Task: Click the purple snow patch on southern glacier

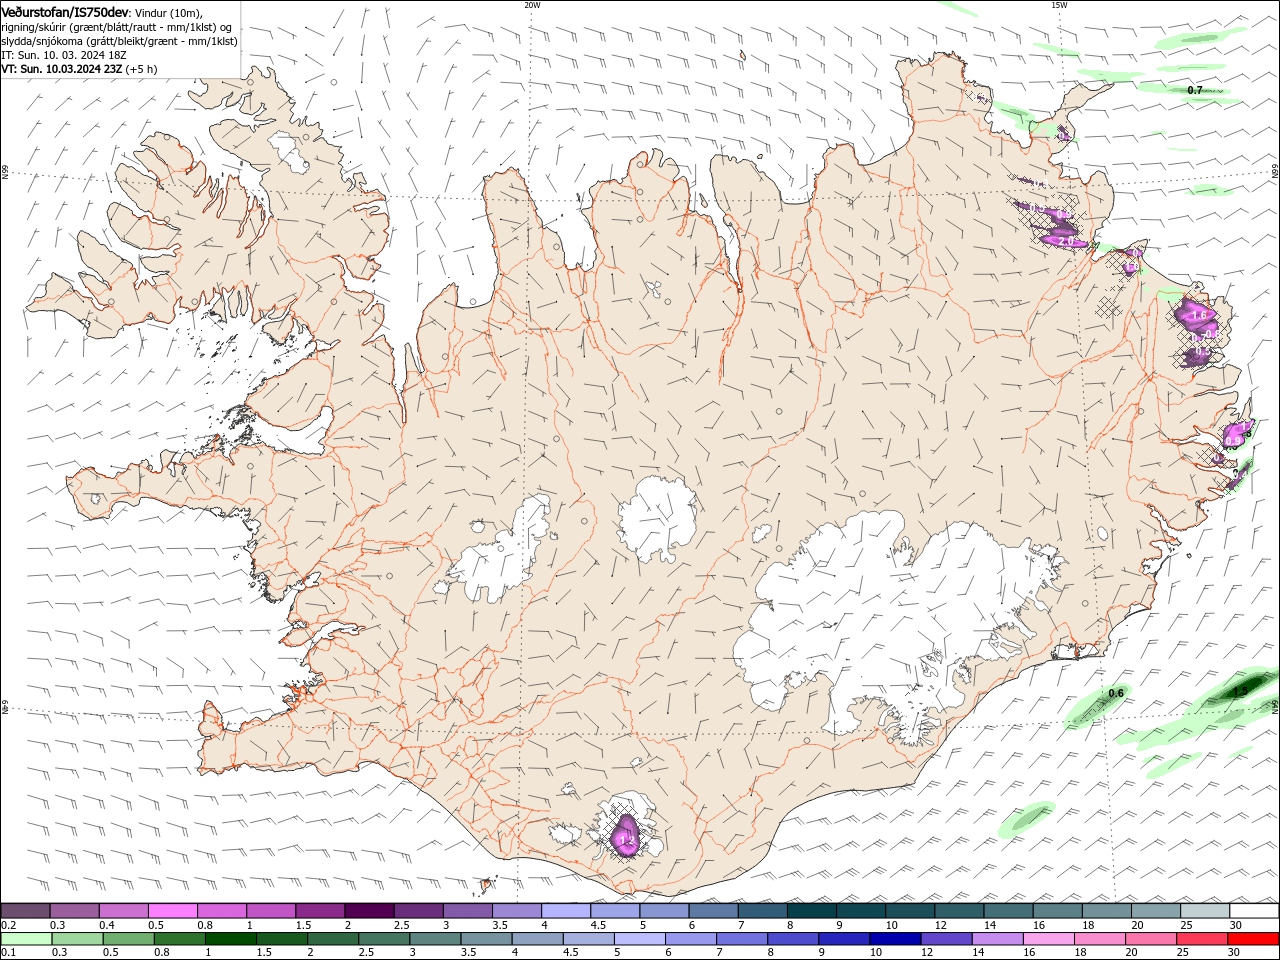Action: click(x=627, y=835)
